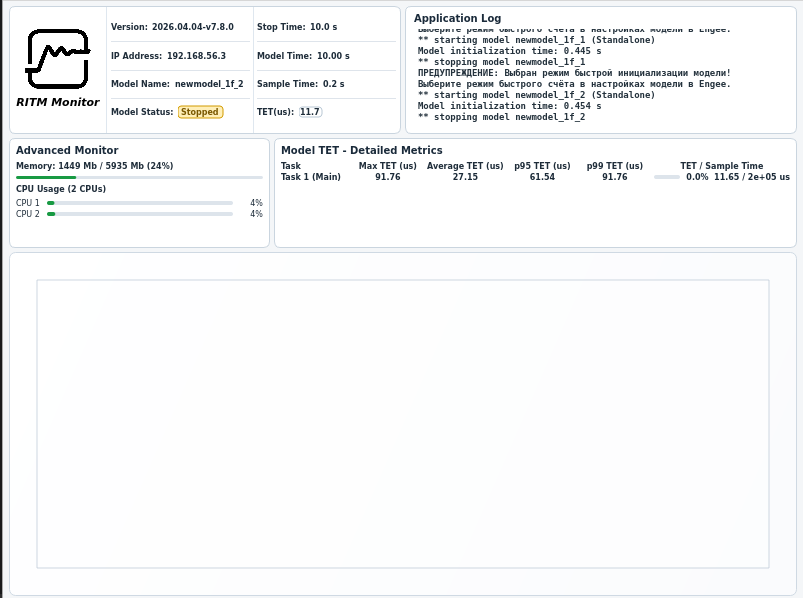Click the Sample Time 0.2 s value
Viewport: 803px width, 598px height.
pos(333,83)
